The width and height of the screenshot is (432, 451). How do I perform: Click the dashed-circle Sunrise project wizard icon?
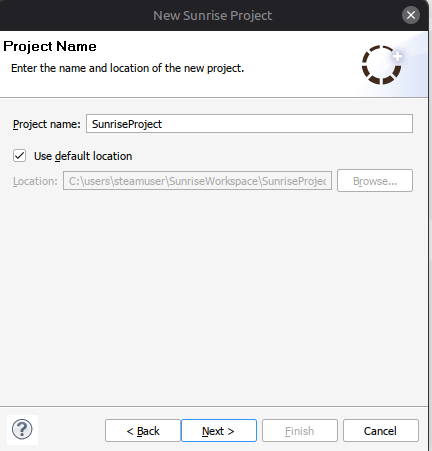[381, 65]
